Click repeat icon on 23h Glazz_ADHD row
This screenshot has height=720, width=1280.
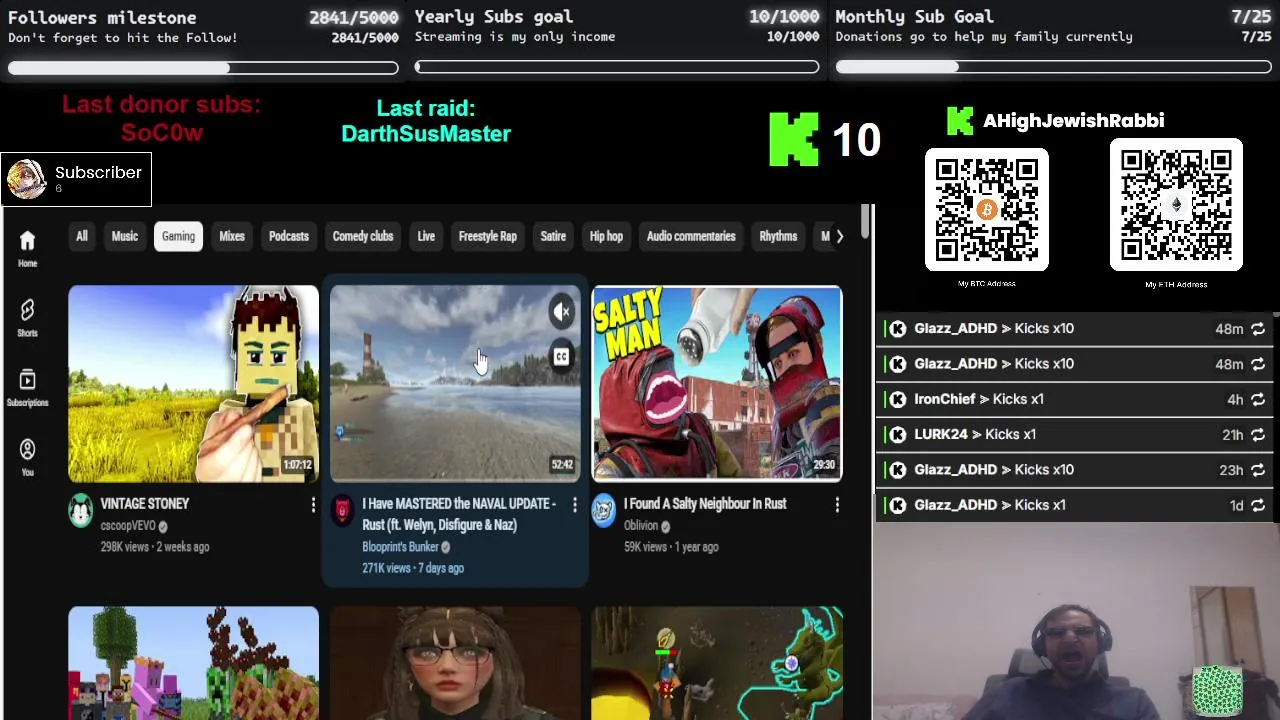pyautogui.click(x=1258, y=470)
